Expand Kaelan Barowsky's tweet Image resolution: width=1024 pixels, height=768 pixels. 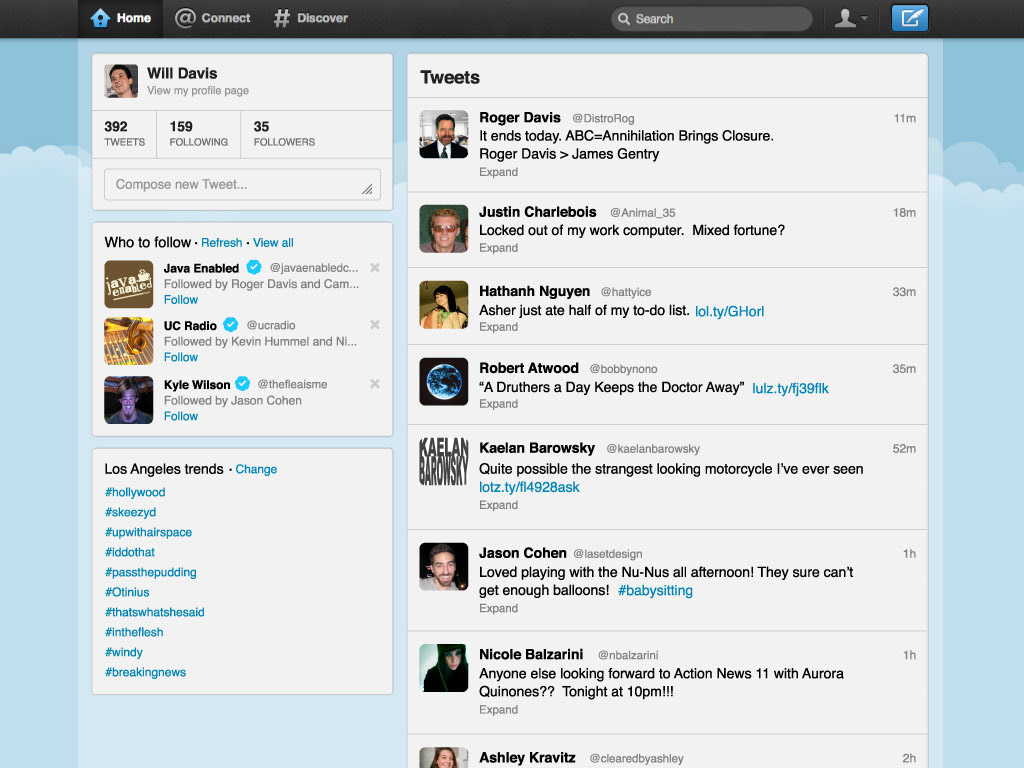click(x=498, y=505)
